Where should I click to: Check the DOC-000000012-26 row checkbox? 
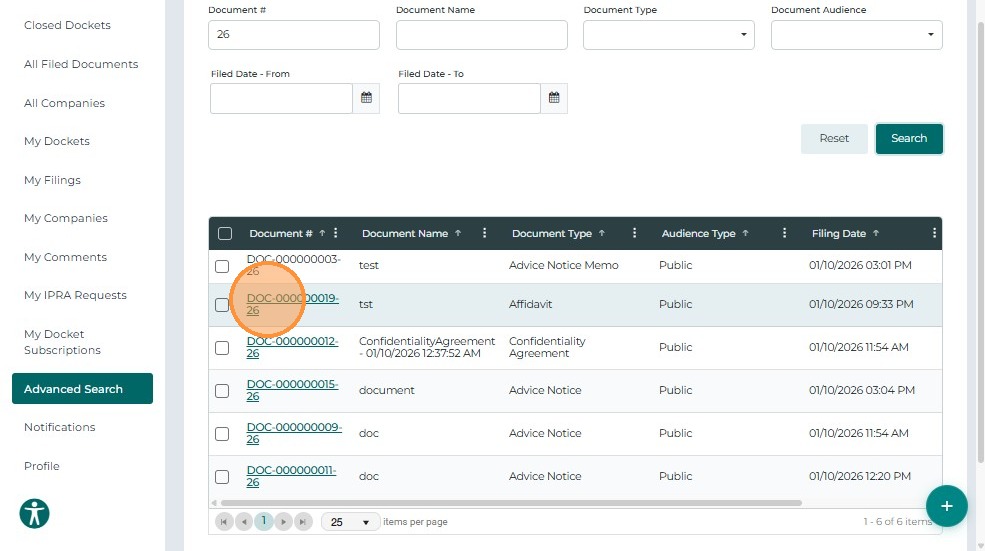click(222, 347)
